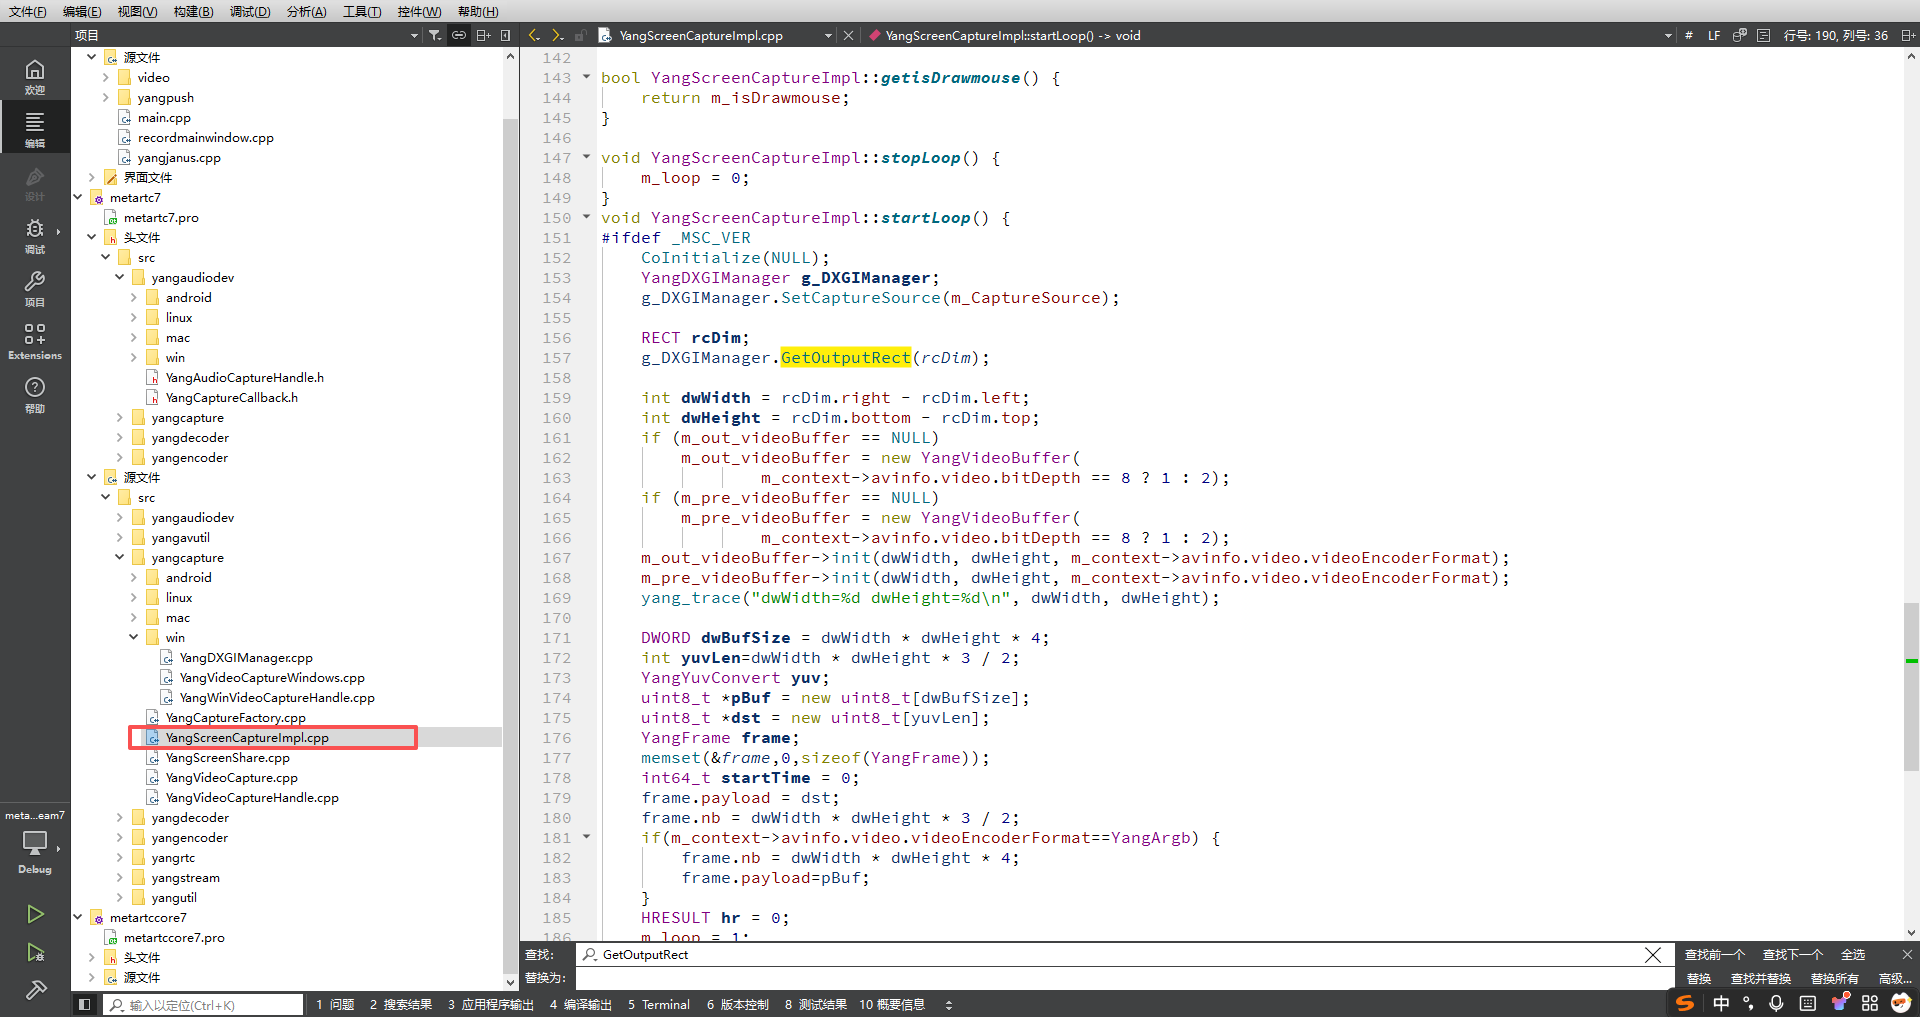This screenshot has height=1017, width=1920.
Task: Open the Terminal output pane
Action: pos(658,1005)
